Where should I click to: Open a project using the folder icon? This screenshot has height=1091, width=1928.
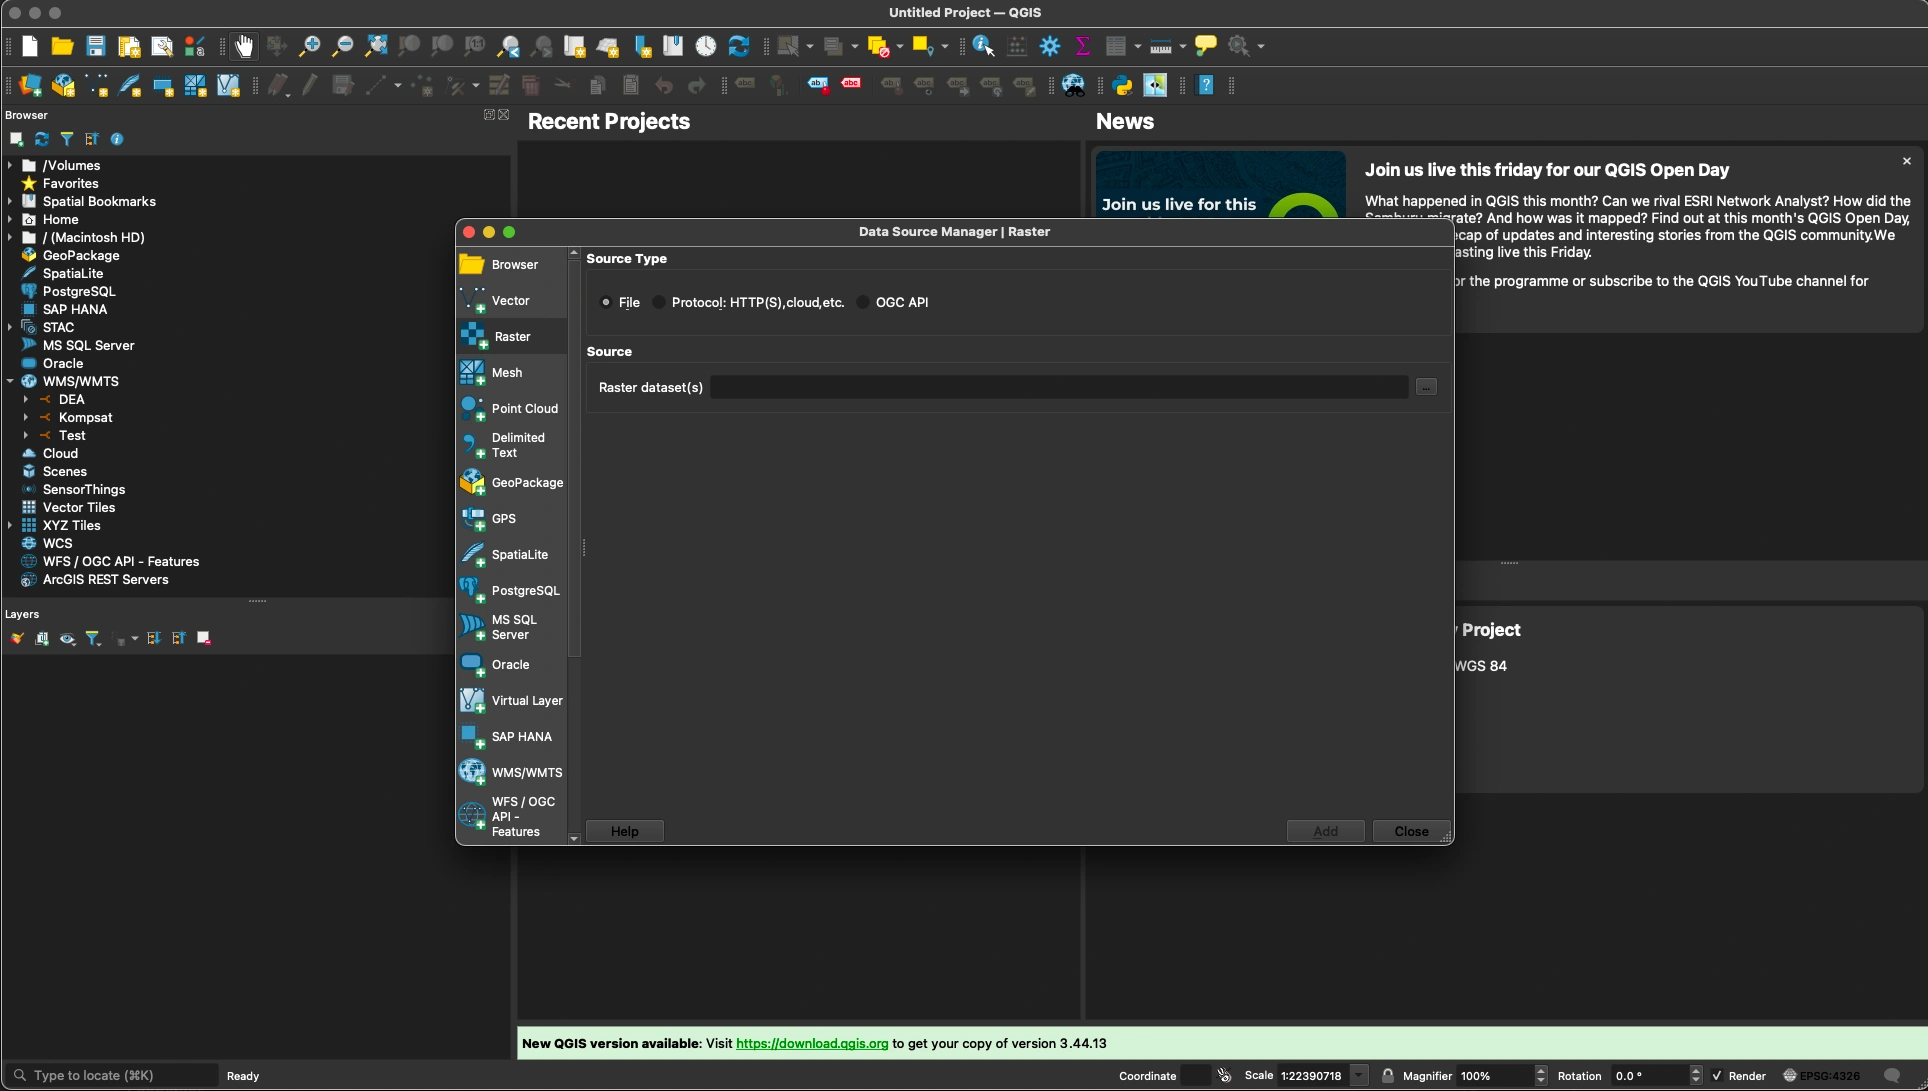coord(62,46)
